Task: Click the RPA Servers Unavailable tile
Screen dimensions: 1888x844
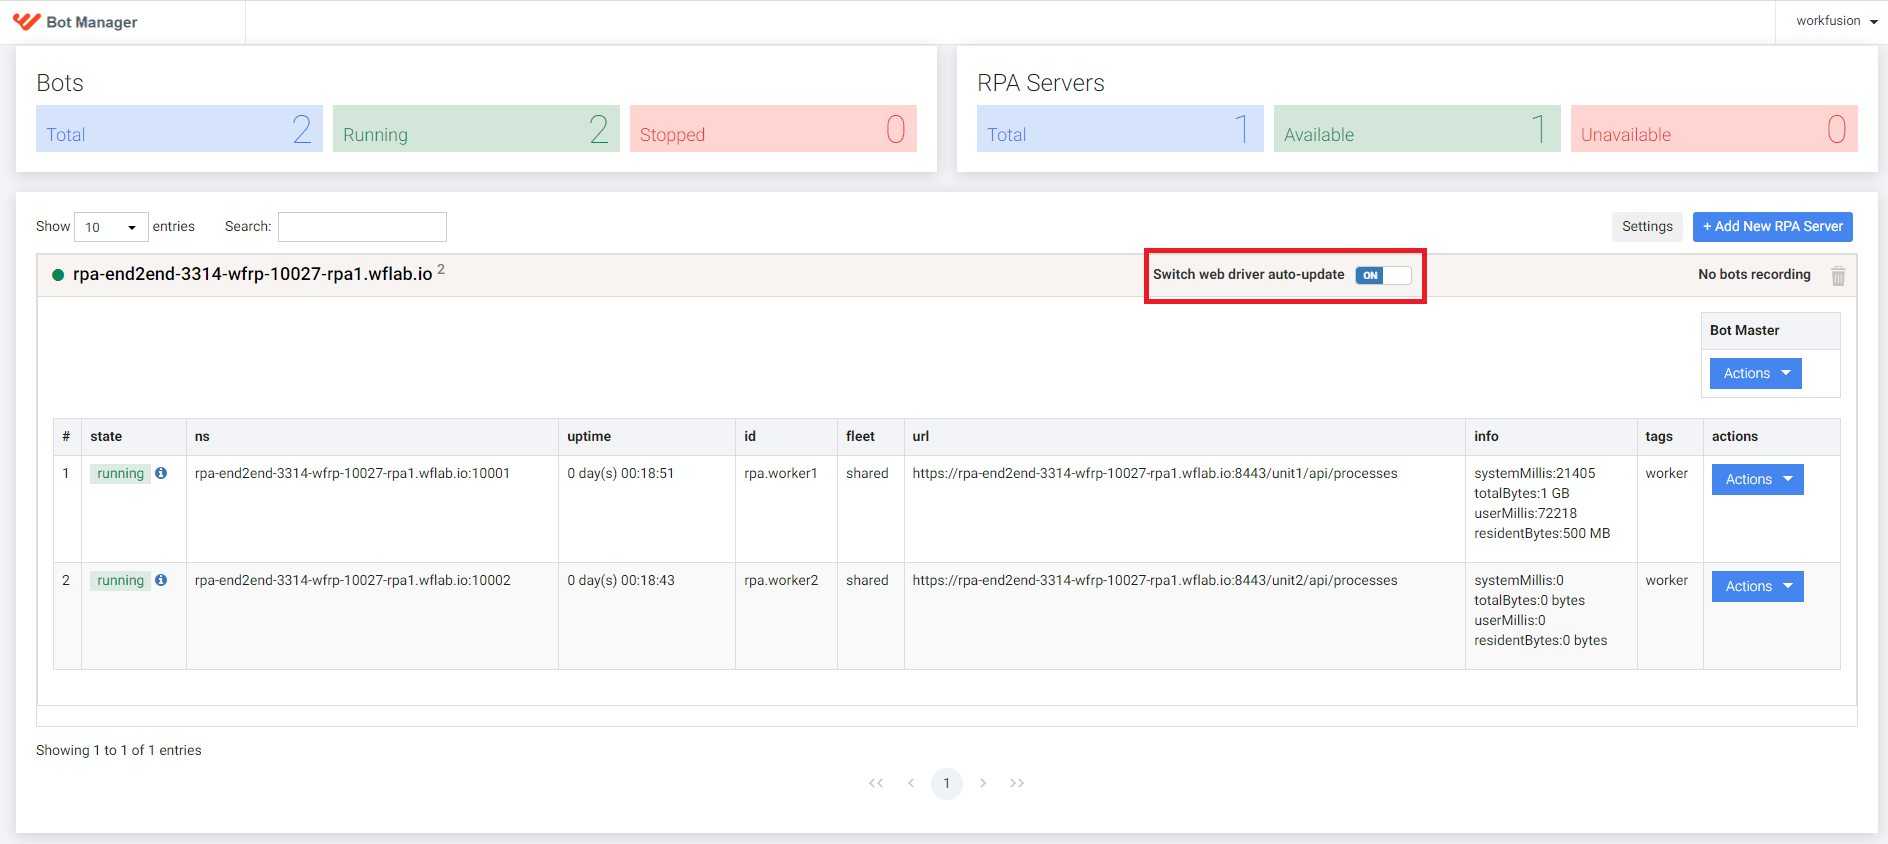Action: pyautogui.click(x=1714, y=129)
